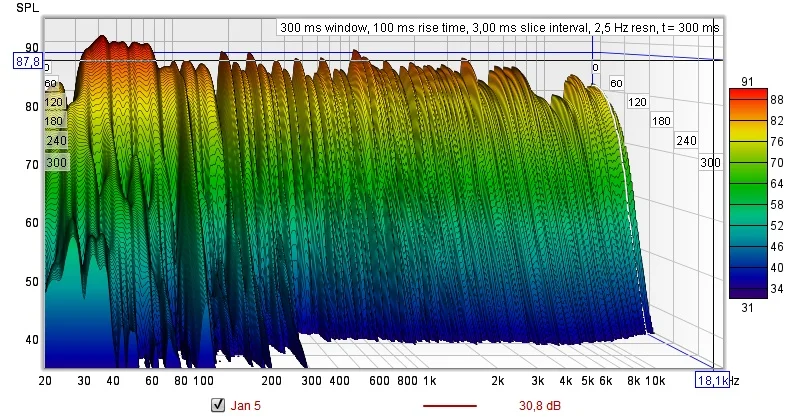Click the 30 tick on the frequency axis

click(x=84, y=381)
